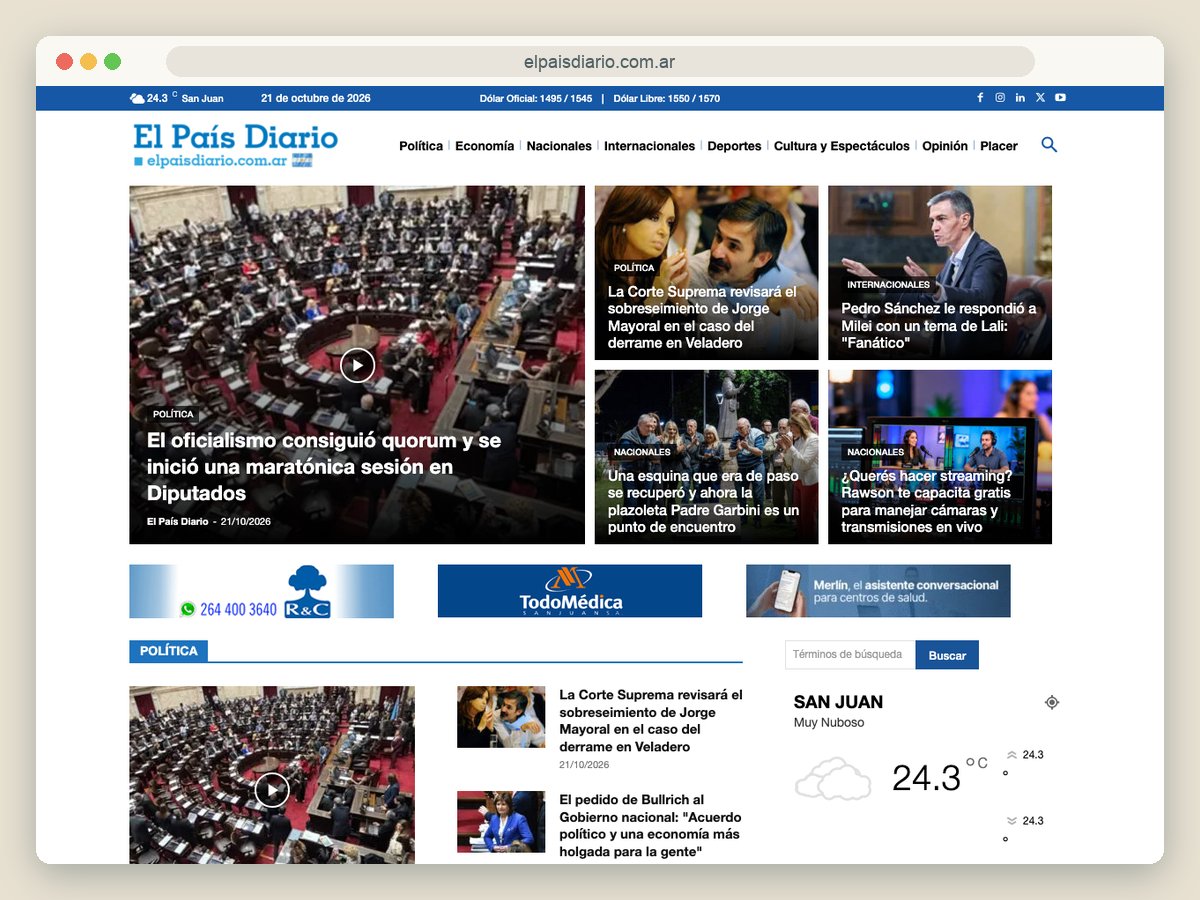Read headline about oficialismo consiguió quorum
The height and width of the screenshot is (900, 1200).
[x=324, y=467]
